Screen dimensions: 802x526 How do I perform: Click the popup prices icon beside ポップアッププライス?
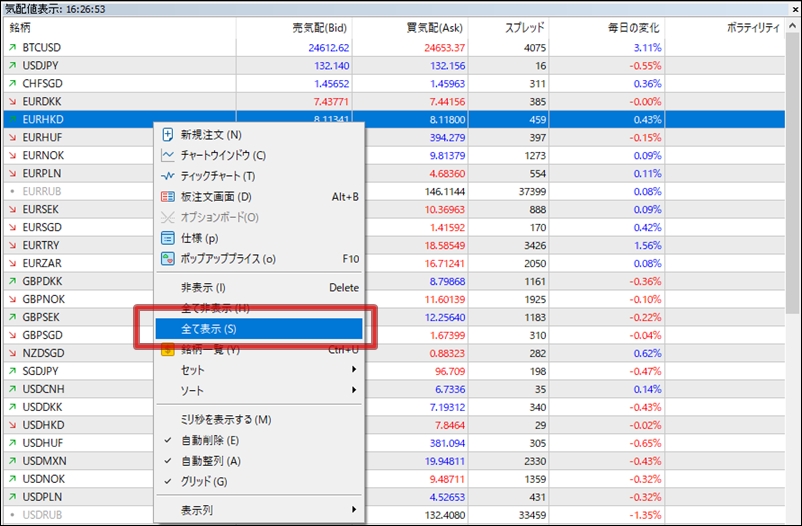[x=167, y=259]
